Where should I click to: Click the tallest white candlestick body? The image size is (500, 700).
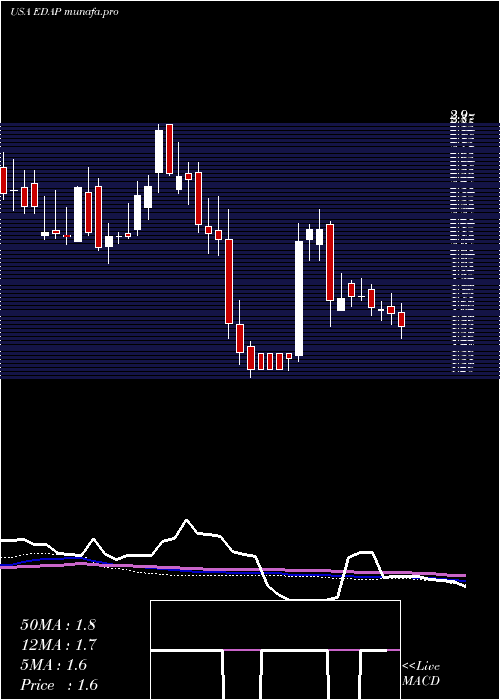click(299, 298)
